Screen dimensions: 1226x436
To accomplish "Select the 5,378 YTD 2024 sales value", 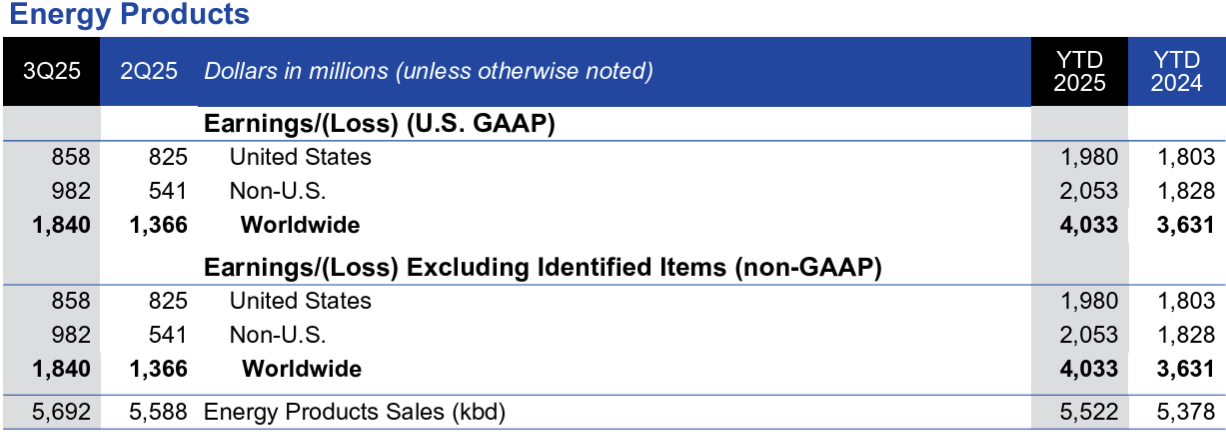I will coord(1187,412).
